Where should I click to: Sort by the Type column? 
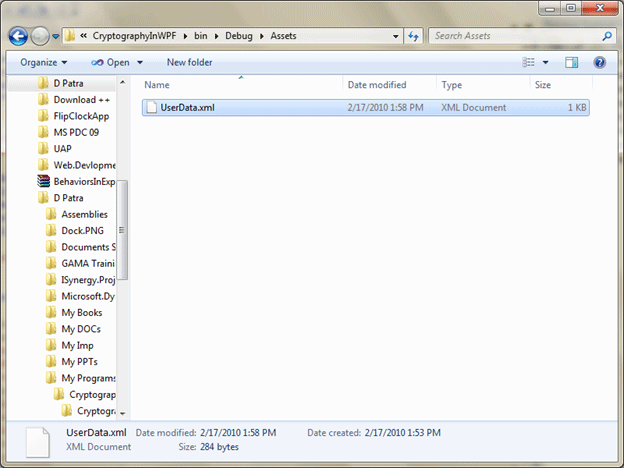(483, 85)
